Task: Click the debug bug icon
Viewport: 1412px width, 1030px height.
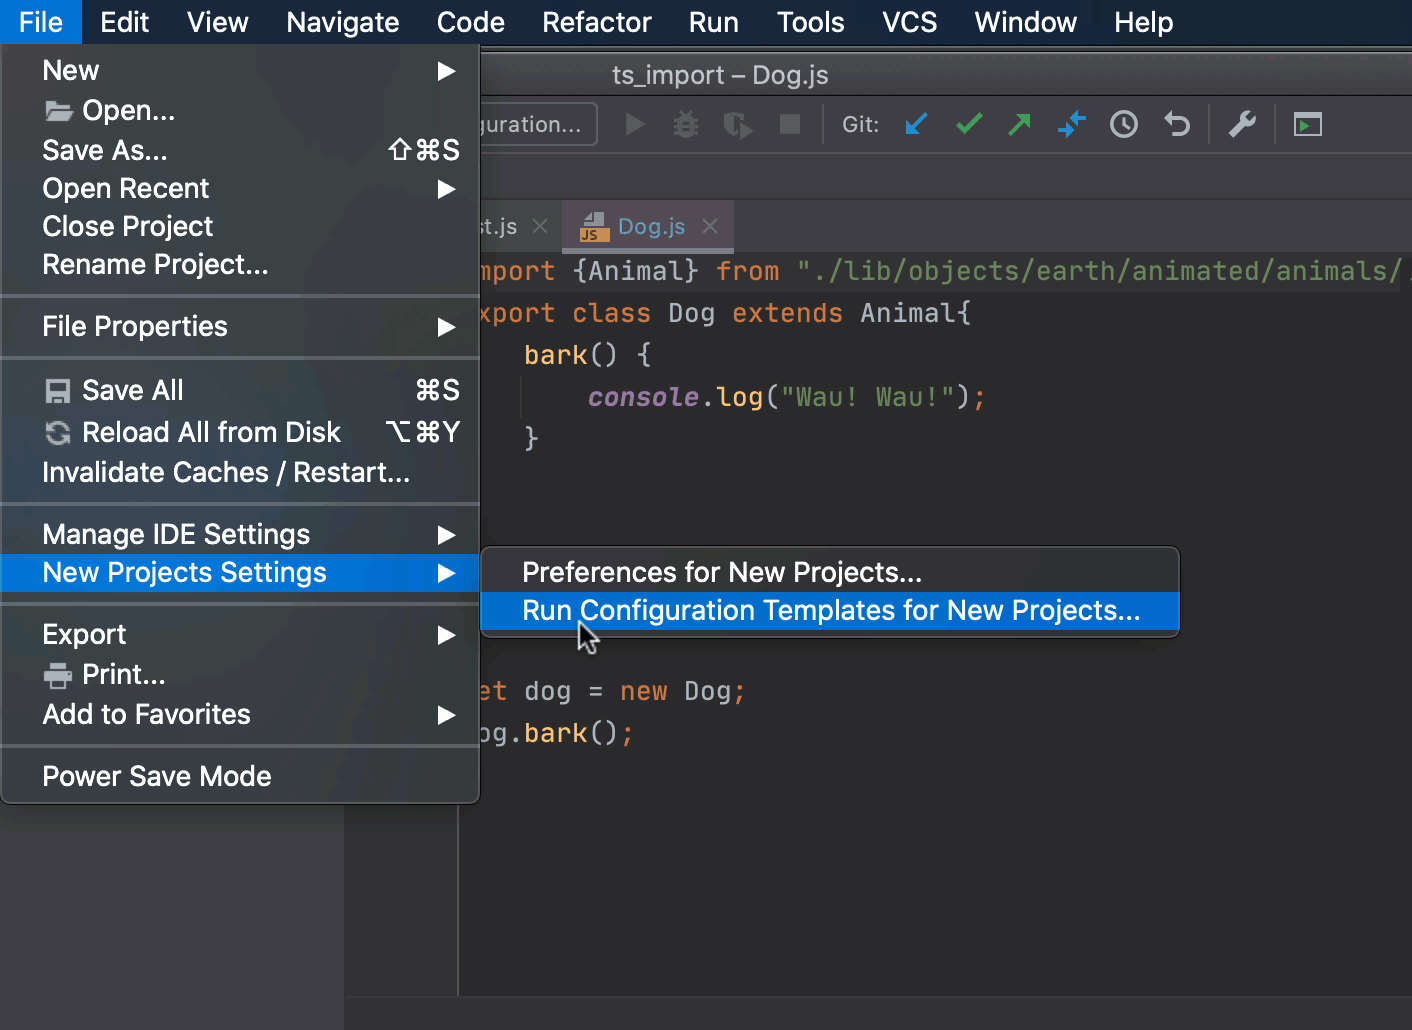Action: [686, 124]
